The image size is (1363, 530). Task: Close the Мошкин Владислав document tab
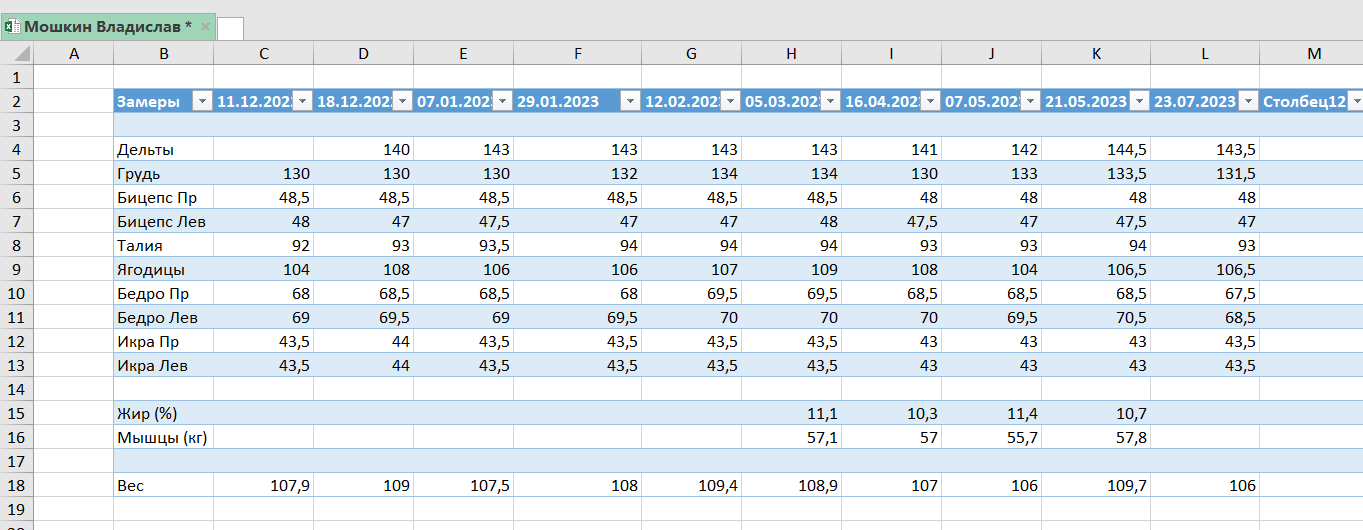(x=205, y=27)
